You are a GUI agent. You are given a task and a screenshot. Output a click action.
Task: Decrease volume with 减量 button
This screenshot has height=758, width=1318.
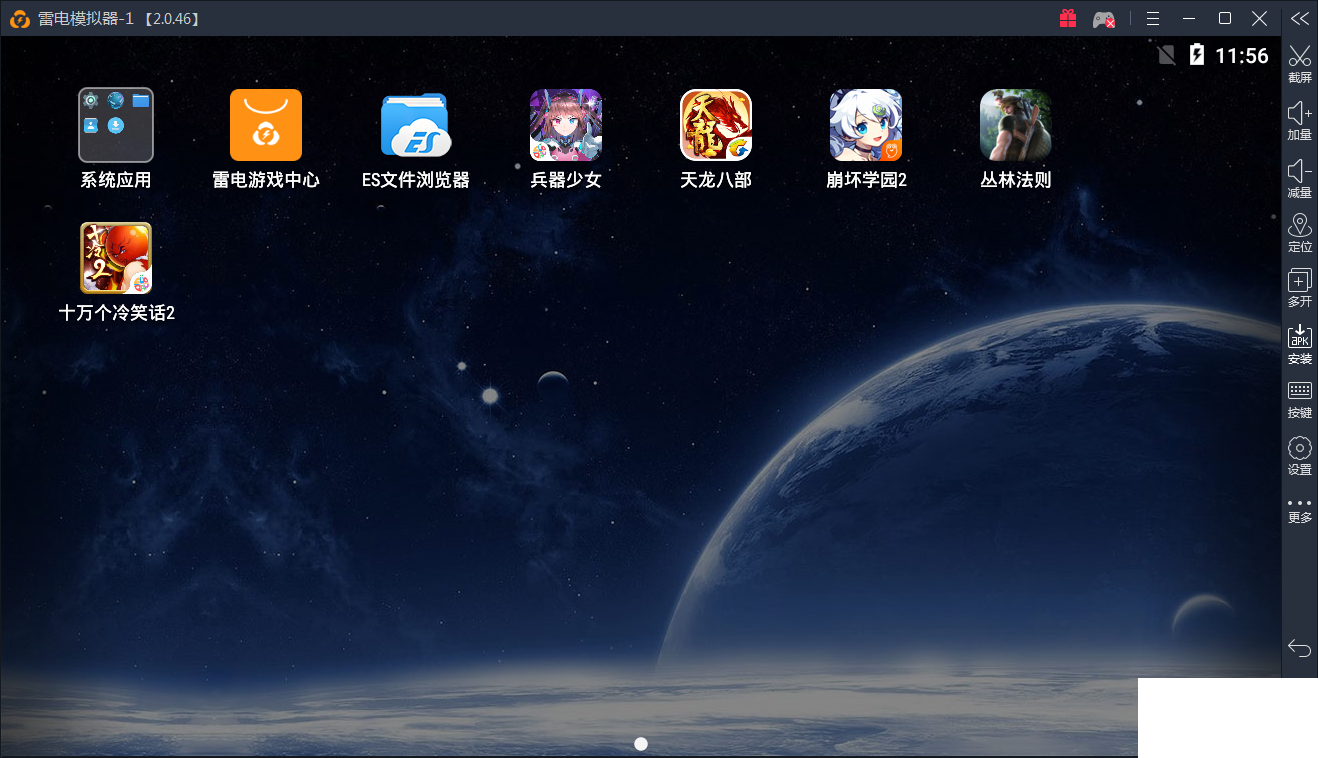click(1300, 178)
